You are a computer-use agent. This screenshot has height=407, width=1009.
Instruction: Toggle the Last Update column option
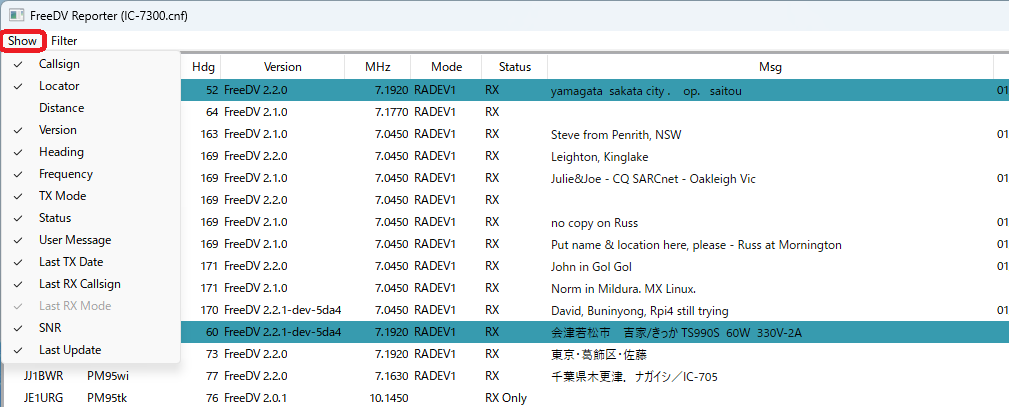coord(91,350)
